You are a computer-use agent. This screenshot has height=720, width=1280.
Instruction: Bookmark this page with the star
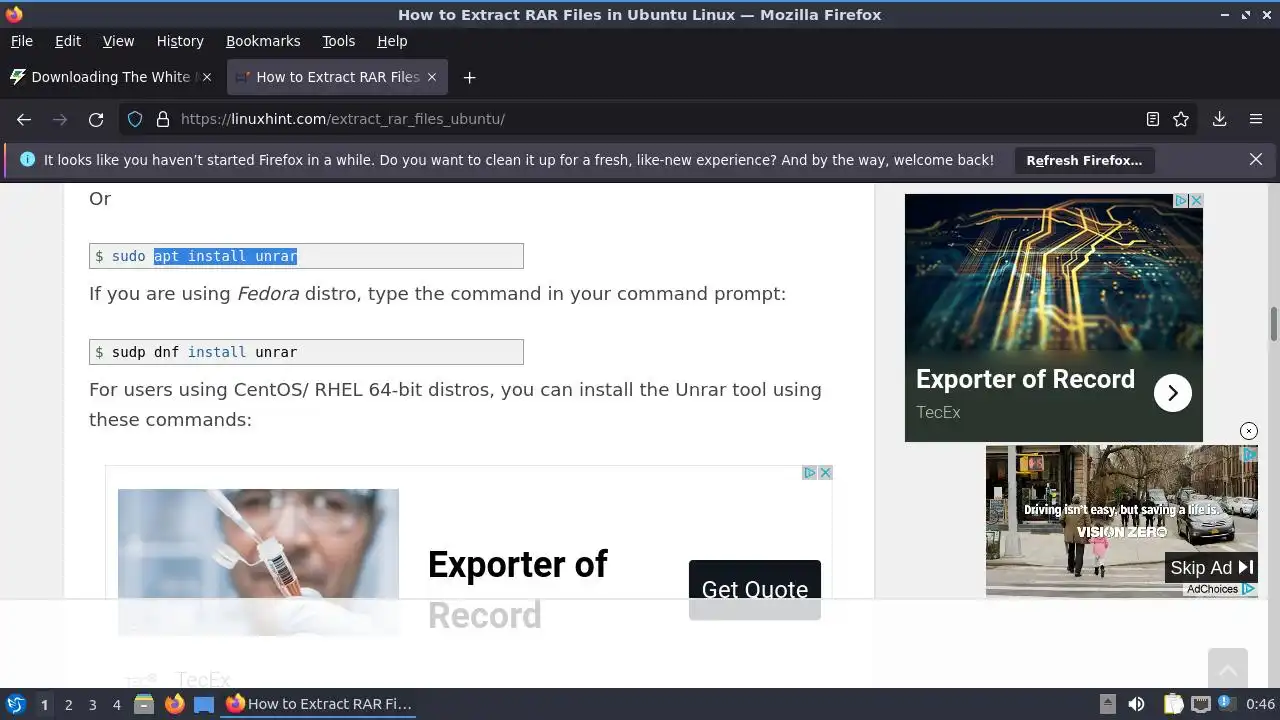pyautogui.click(x=1181, y=119)
